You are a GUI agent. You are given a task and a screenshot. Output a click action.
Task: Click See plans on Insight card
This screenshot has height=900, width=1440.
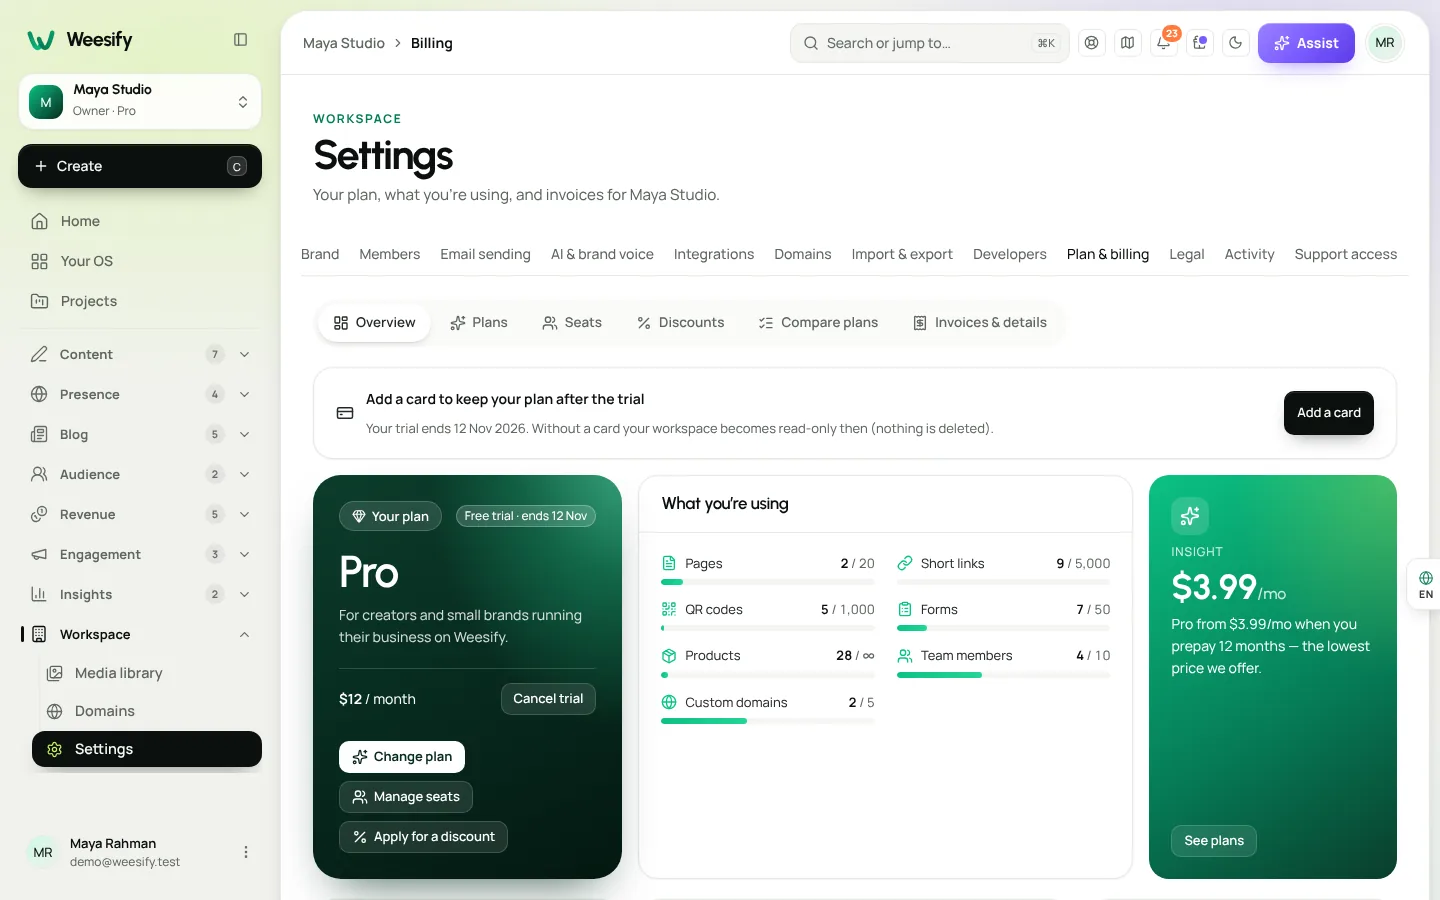tap(1214, 841)
